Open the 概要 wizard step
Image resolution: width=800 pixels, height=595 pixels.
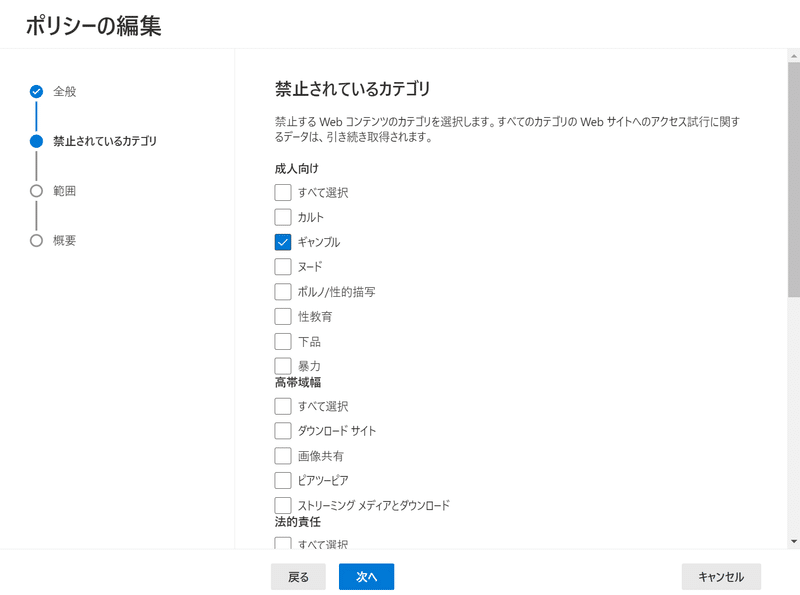coord(64,240)
